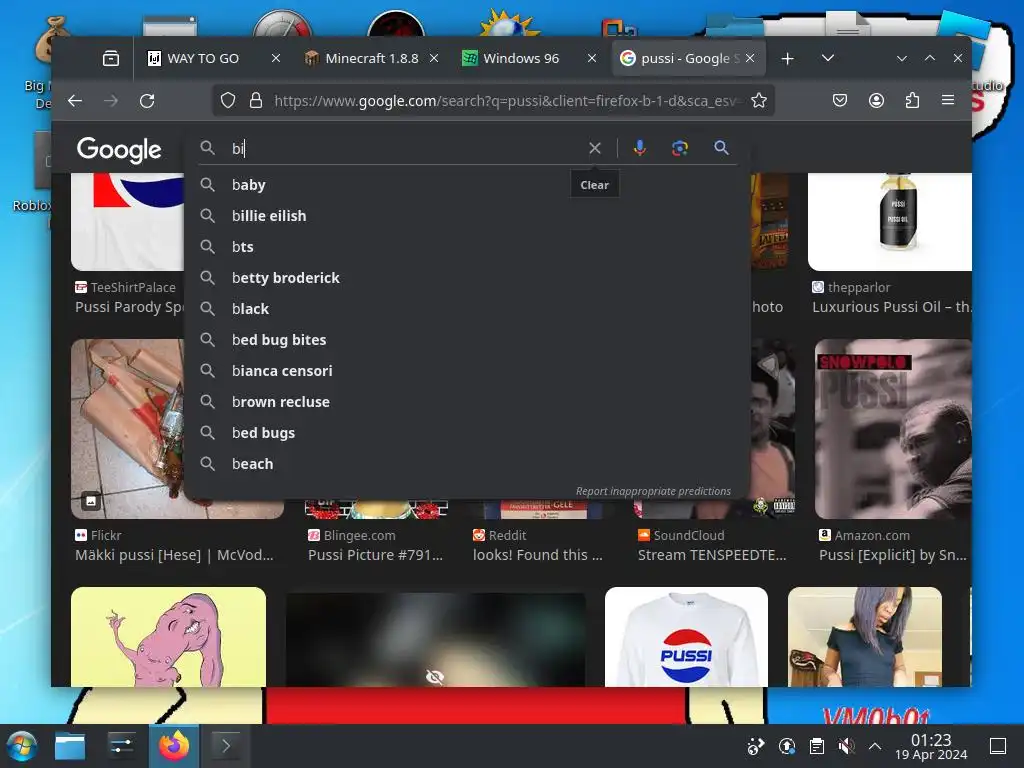Expand hidden system tray icons arrow
Screen dimensions: 1024x768
875,746
